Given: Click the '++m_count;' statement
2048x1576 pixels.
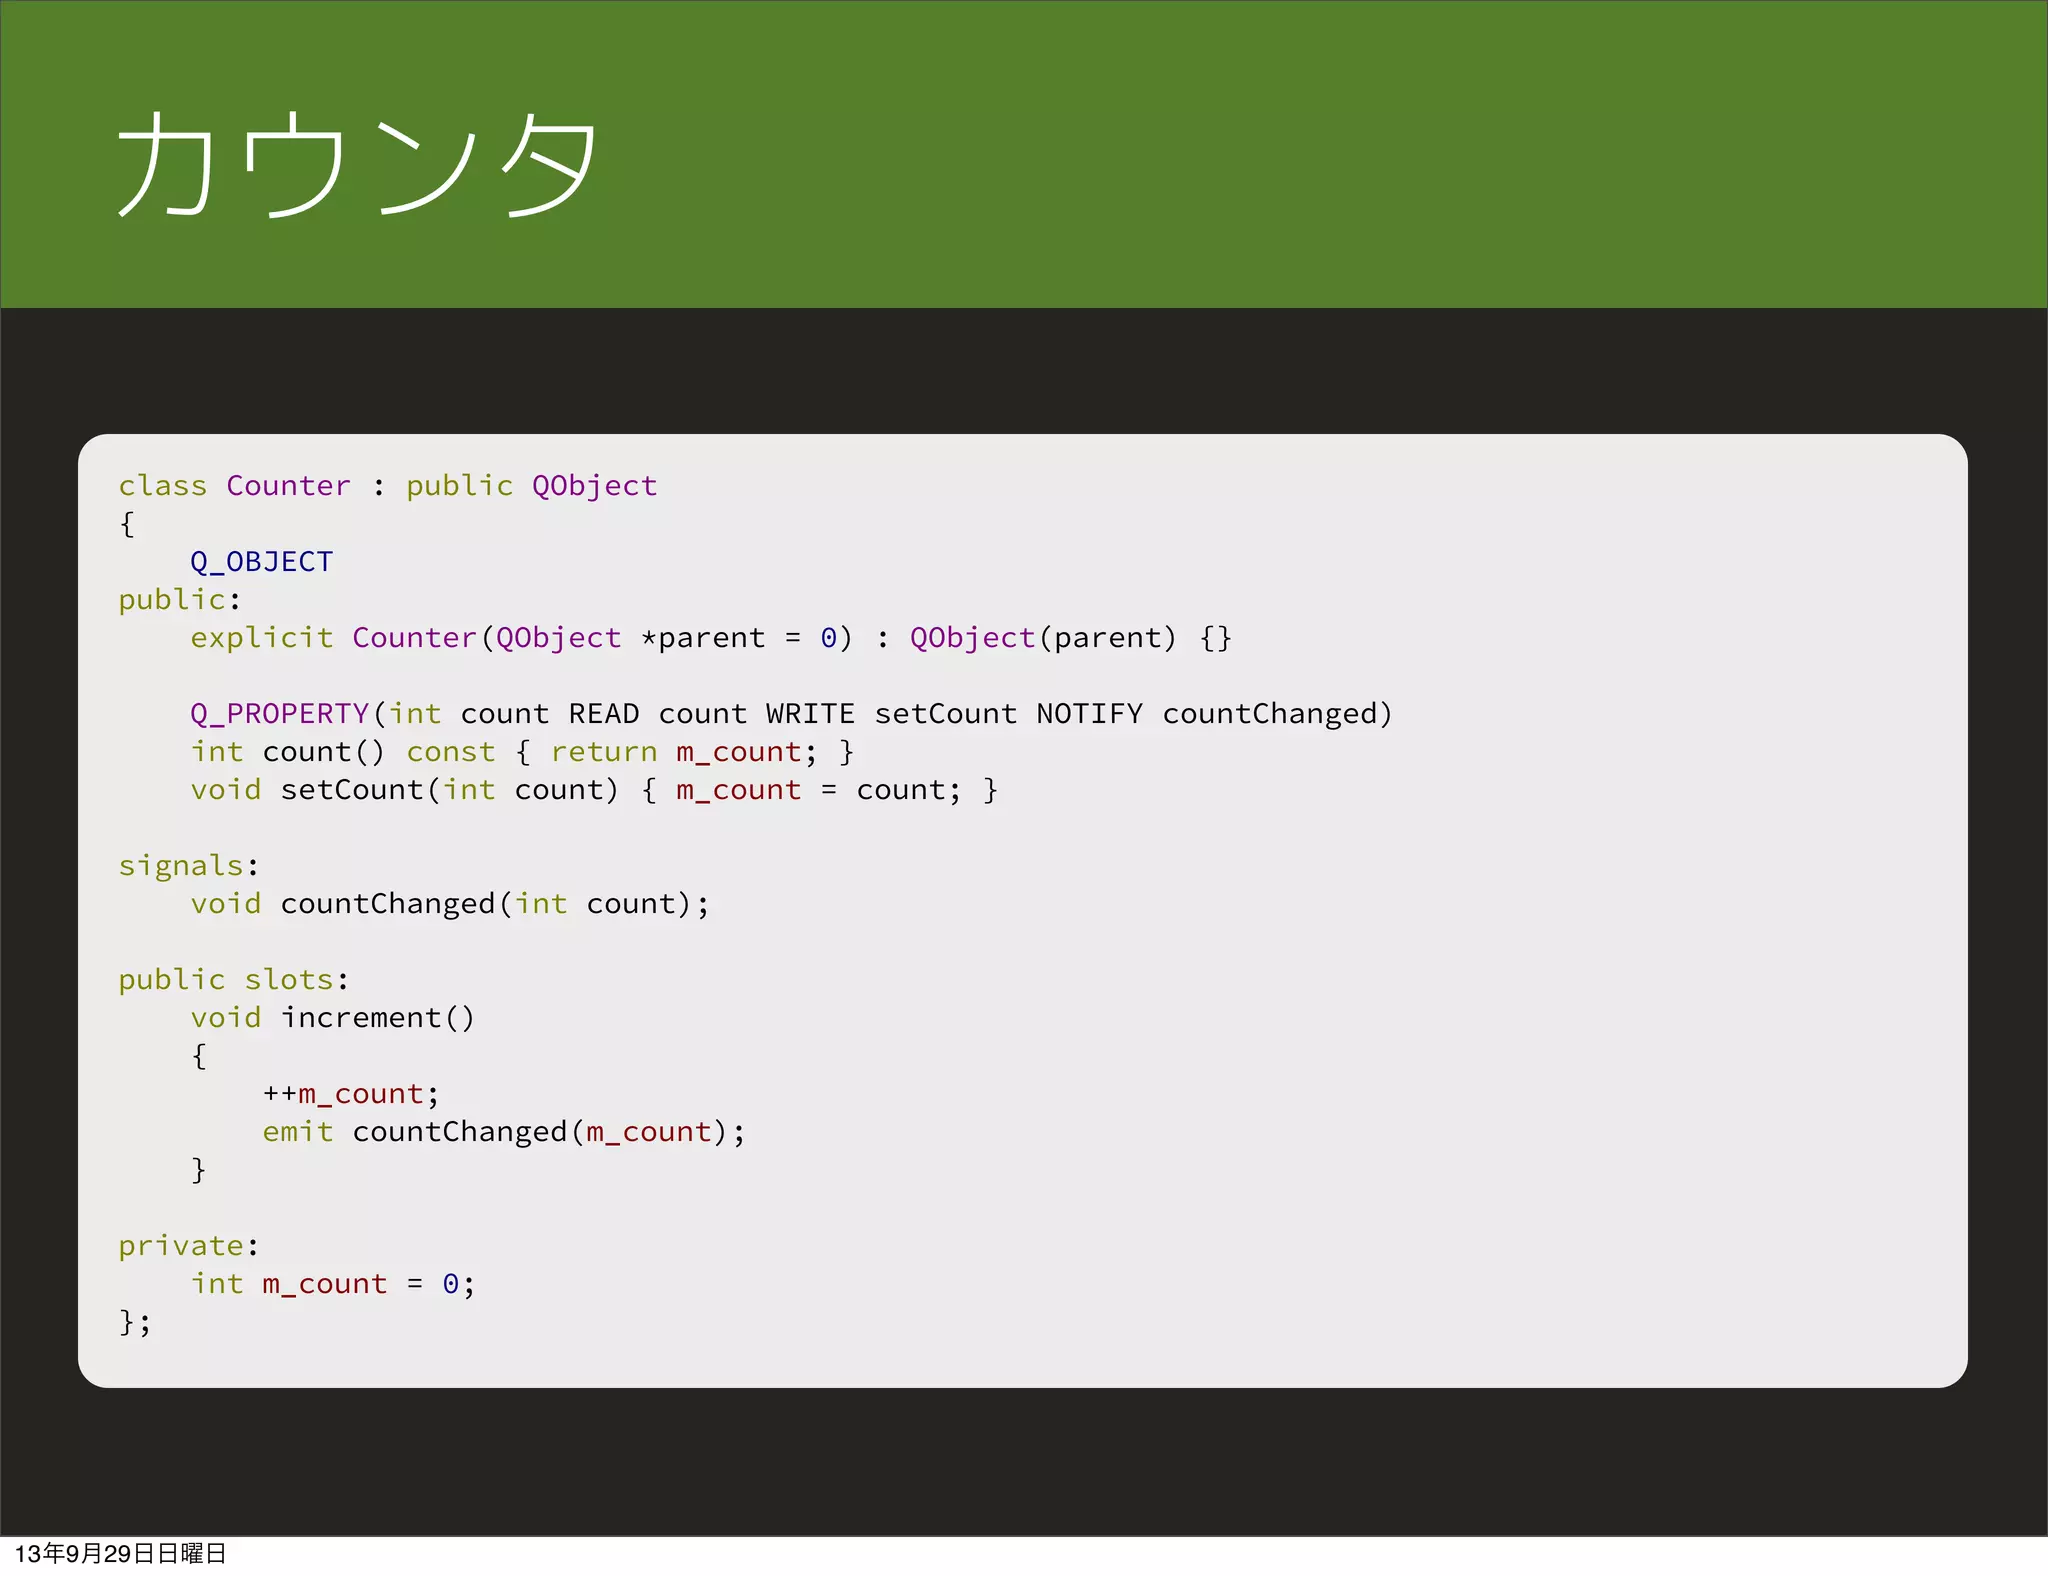Looking at the screenshot, I should point(351,1094).
